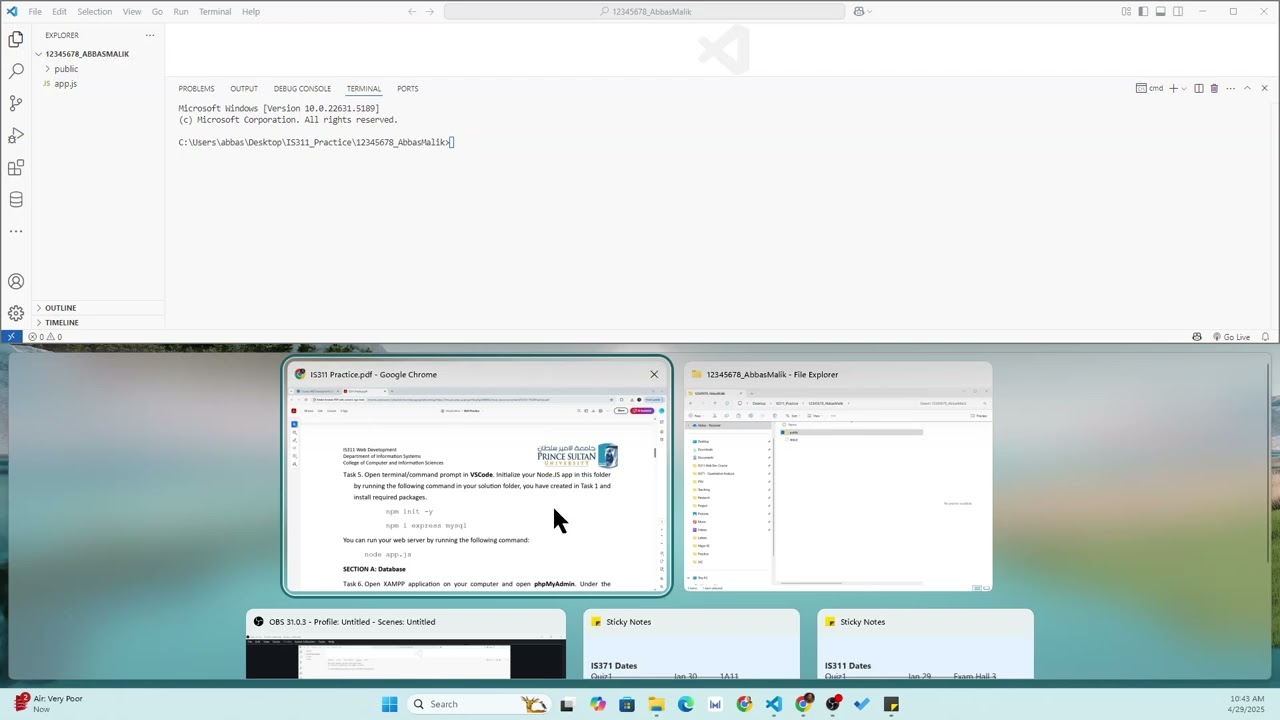Open Microsoft Edge from the taskbar

tap(685, 704)
